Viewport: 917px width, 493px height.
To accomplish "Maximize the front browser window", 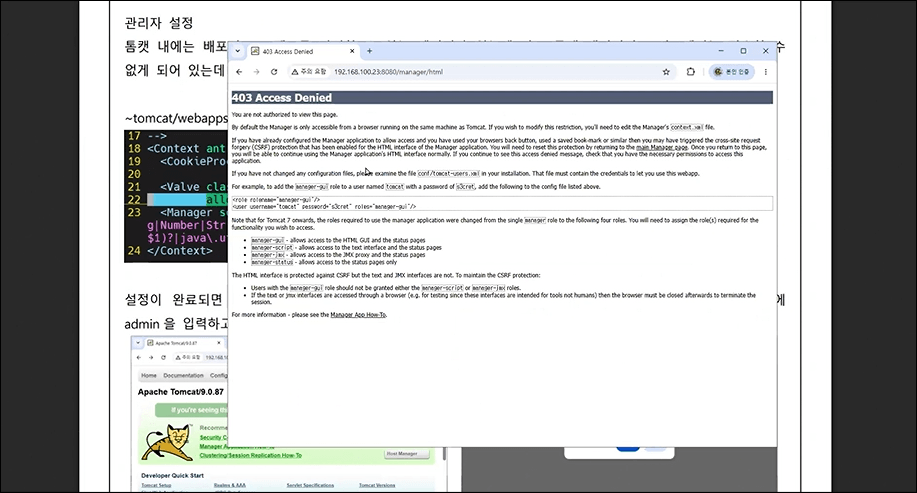I will 743,51.
